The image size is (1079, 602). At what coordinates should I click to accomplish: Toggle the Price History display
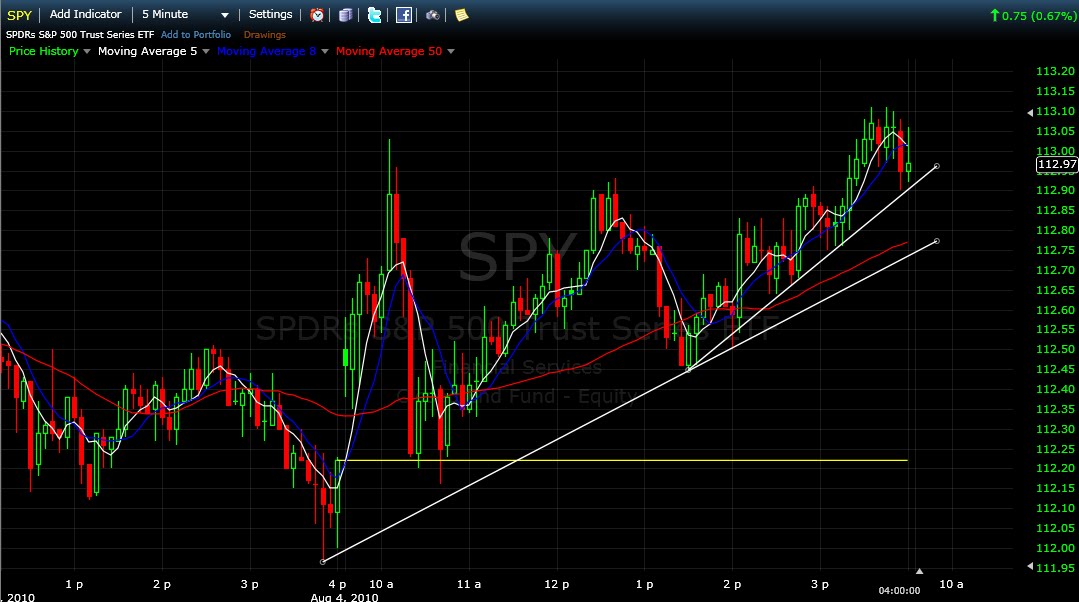(42, 51)
